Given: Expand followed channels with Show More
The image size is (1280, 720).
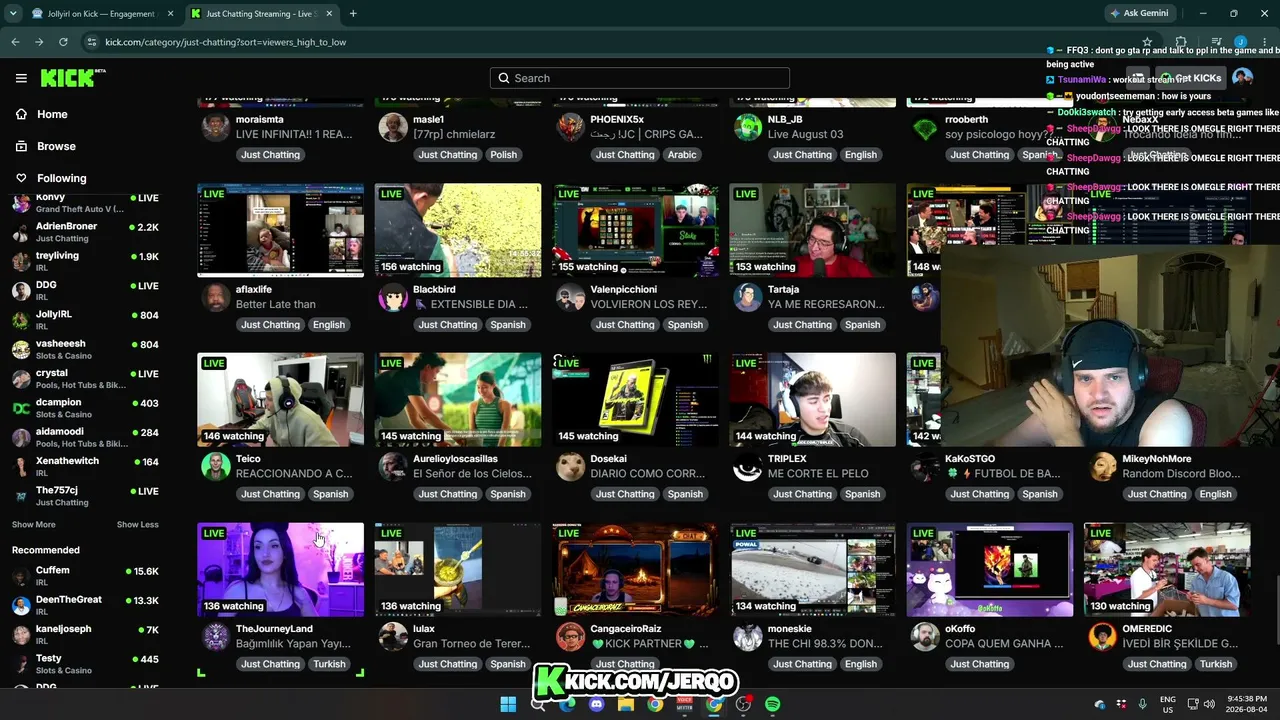Looking at the screenshot, I should coord(34,525).
